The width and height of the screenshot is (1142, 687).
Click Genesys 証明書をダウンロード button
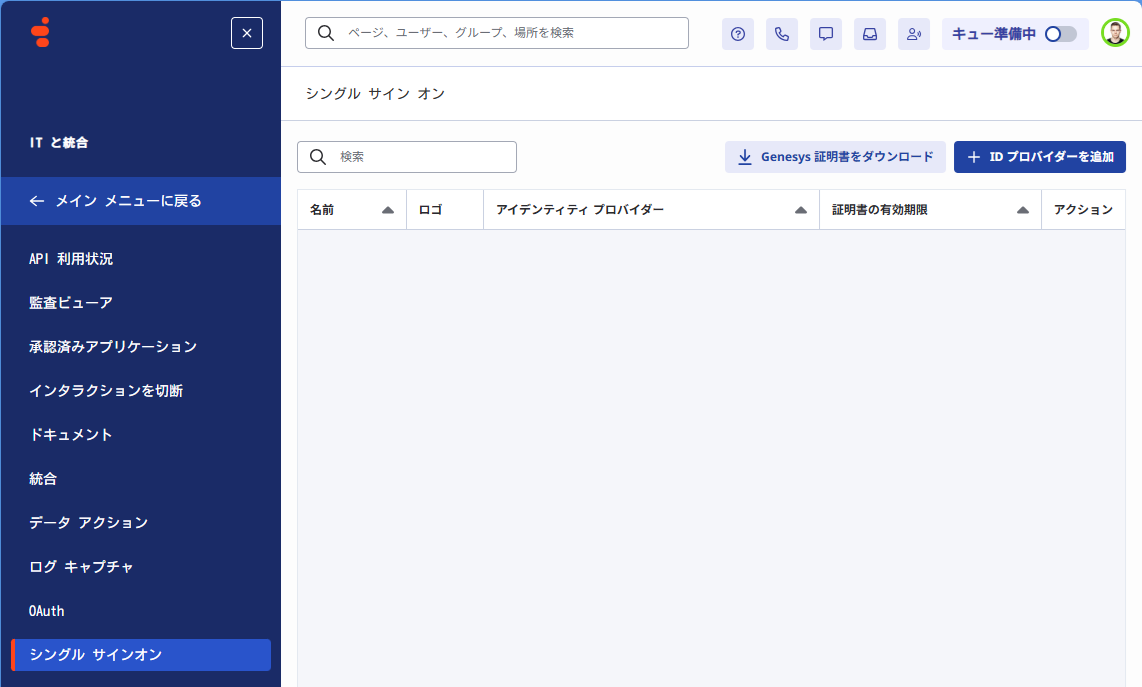(x=835, y=157)
